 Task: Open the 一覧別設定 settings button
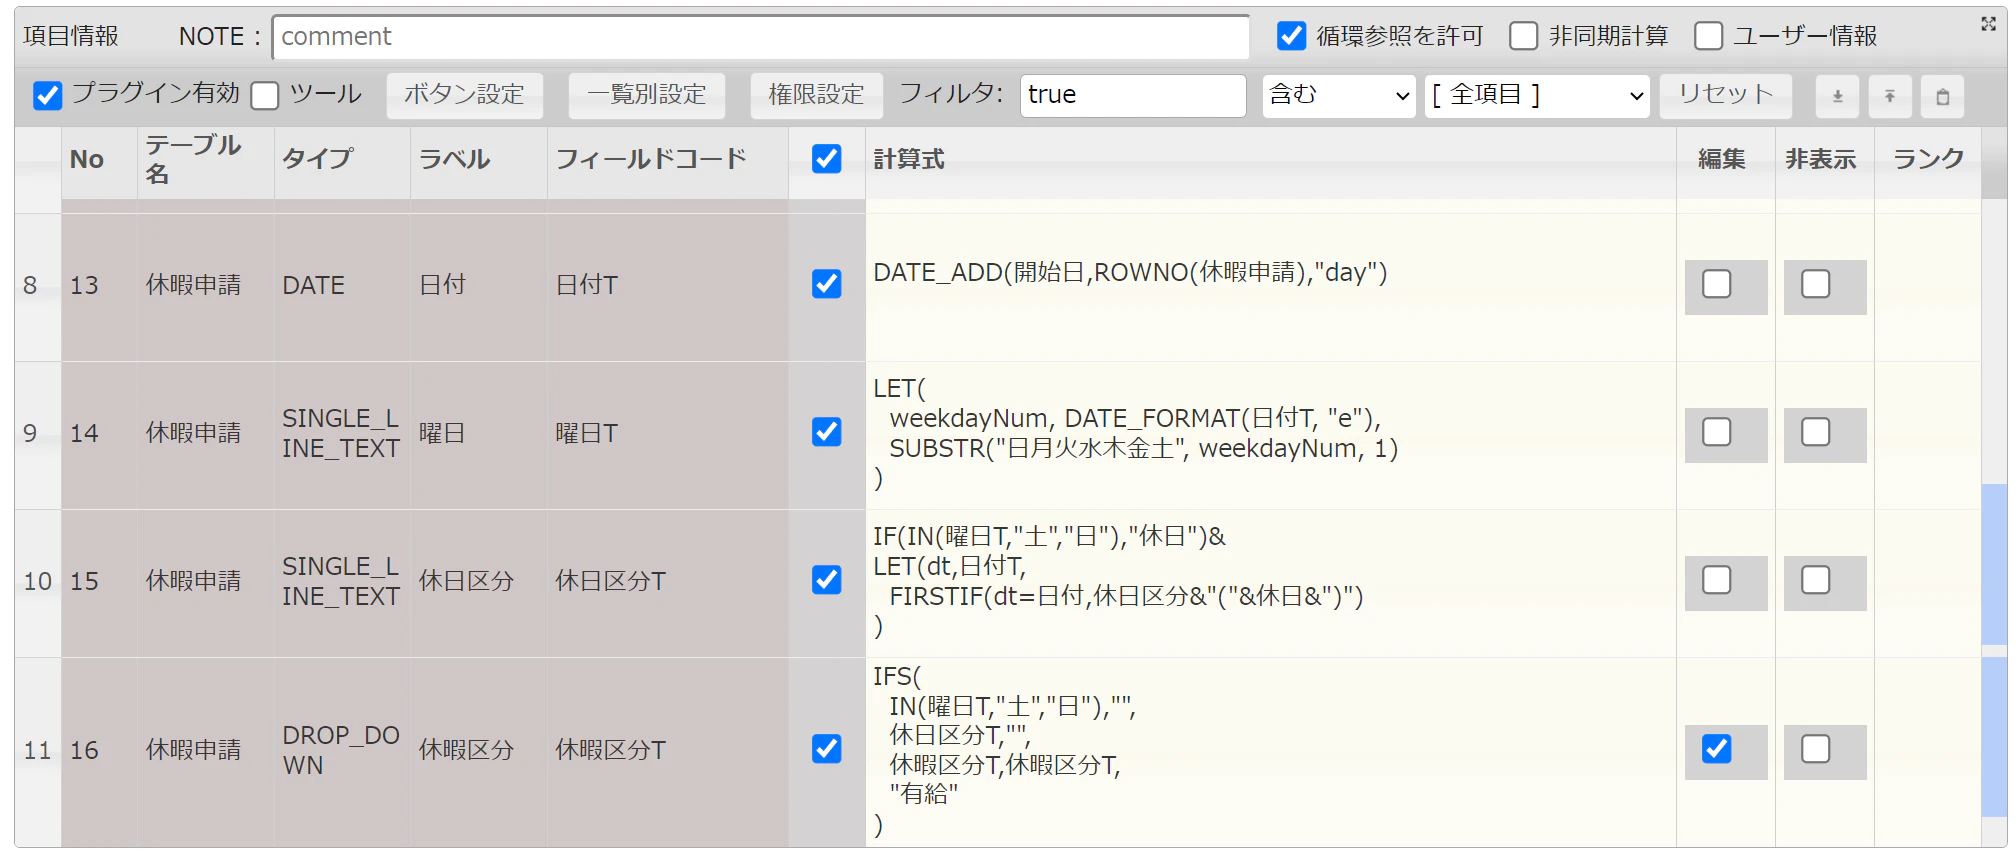click(647, 95)
